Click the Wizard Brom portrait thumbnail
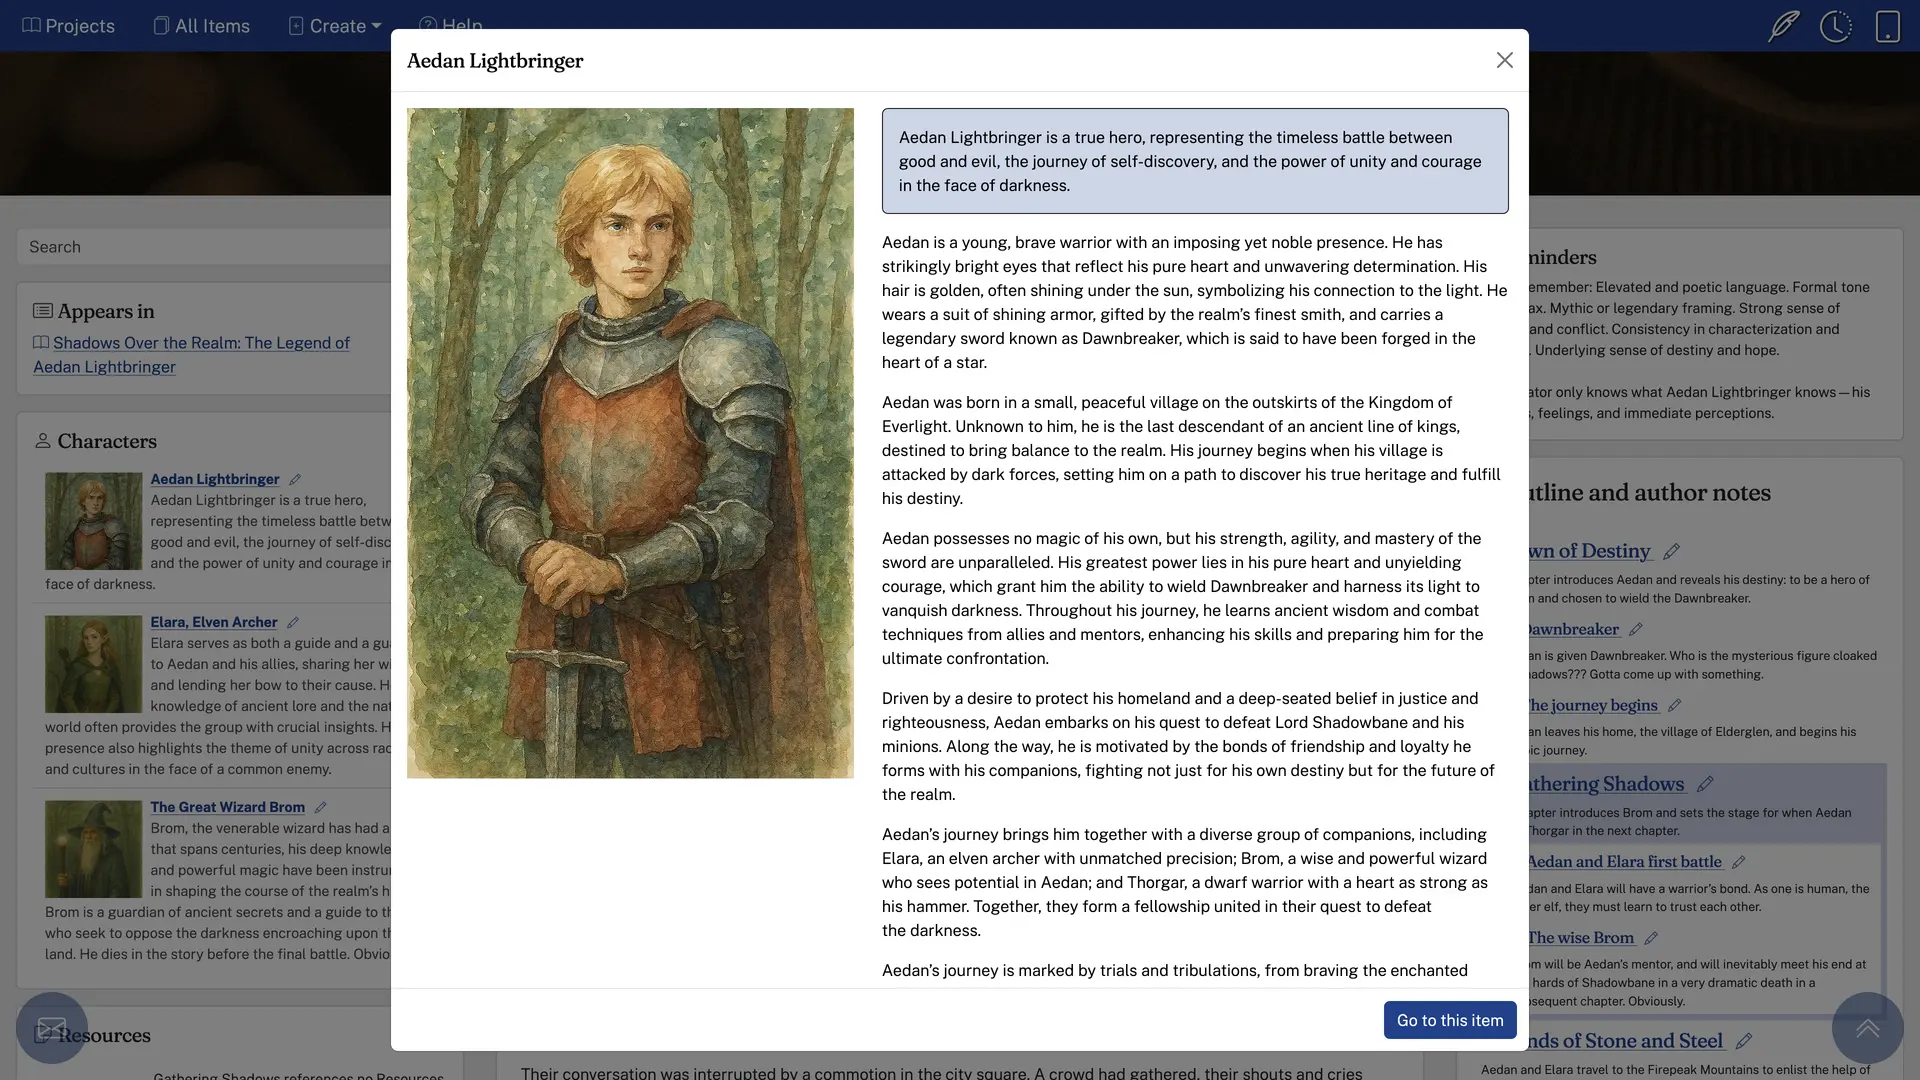 [x=93, y=849]
